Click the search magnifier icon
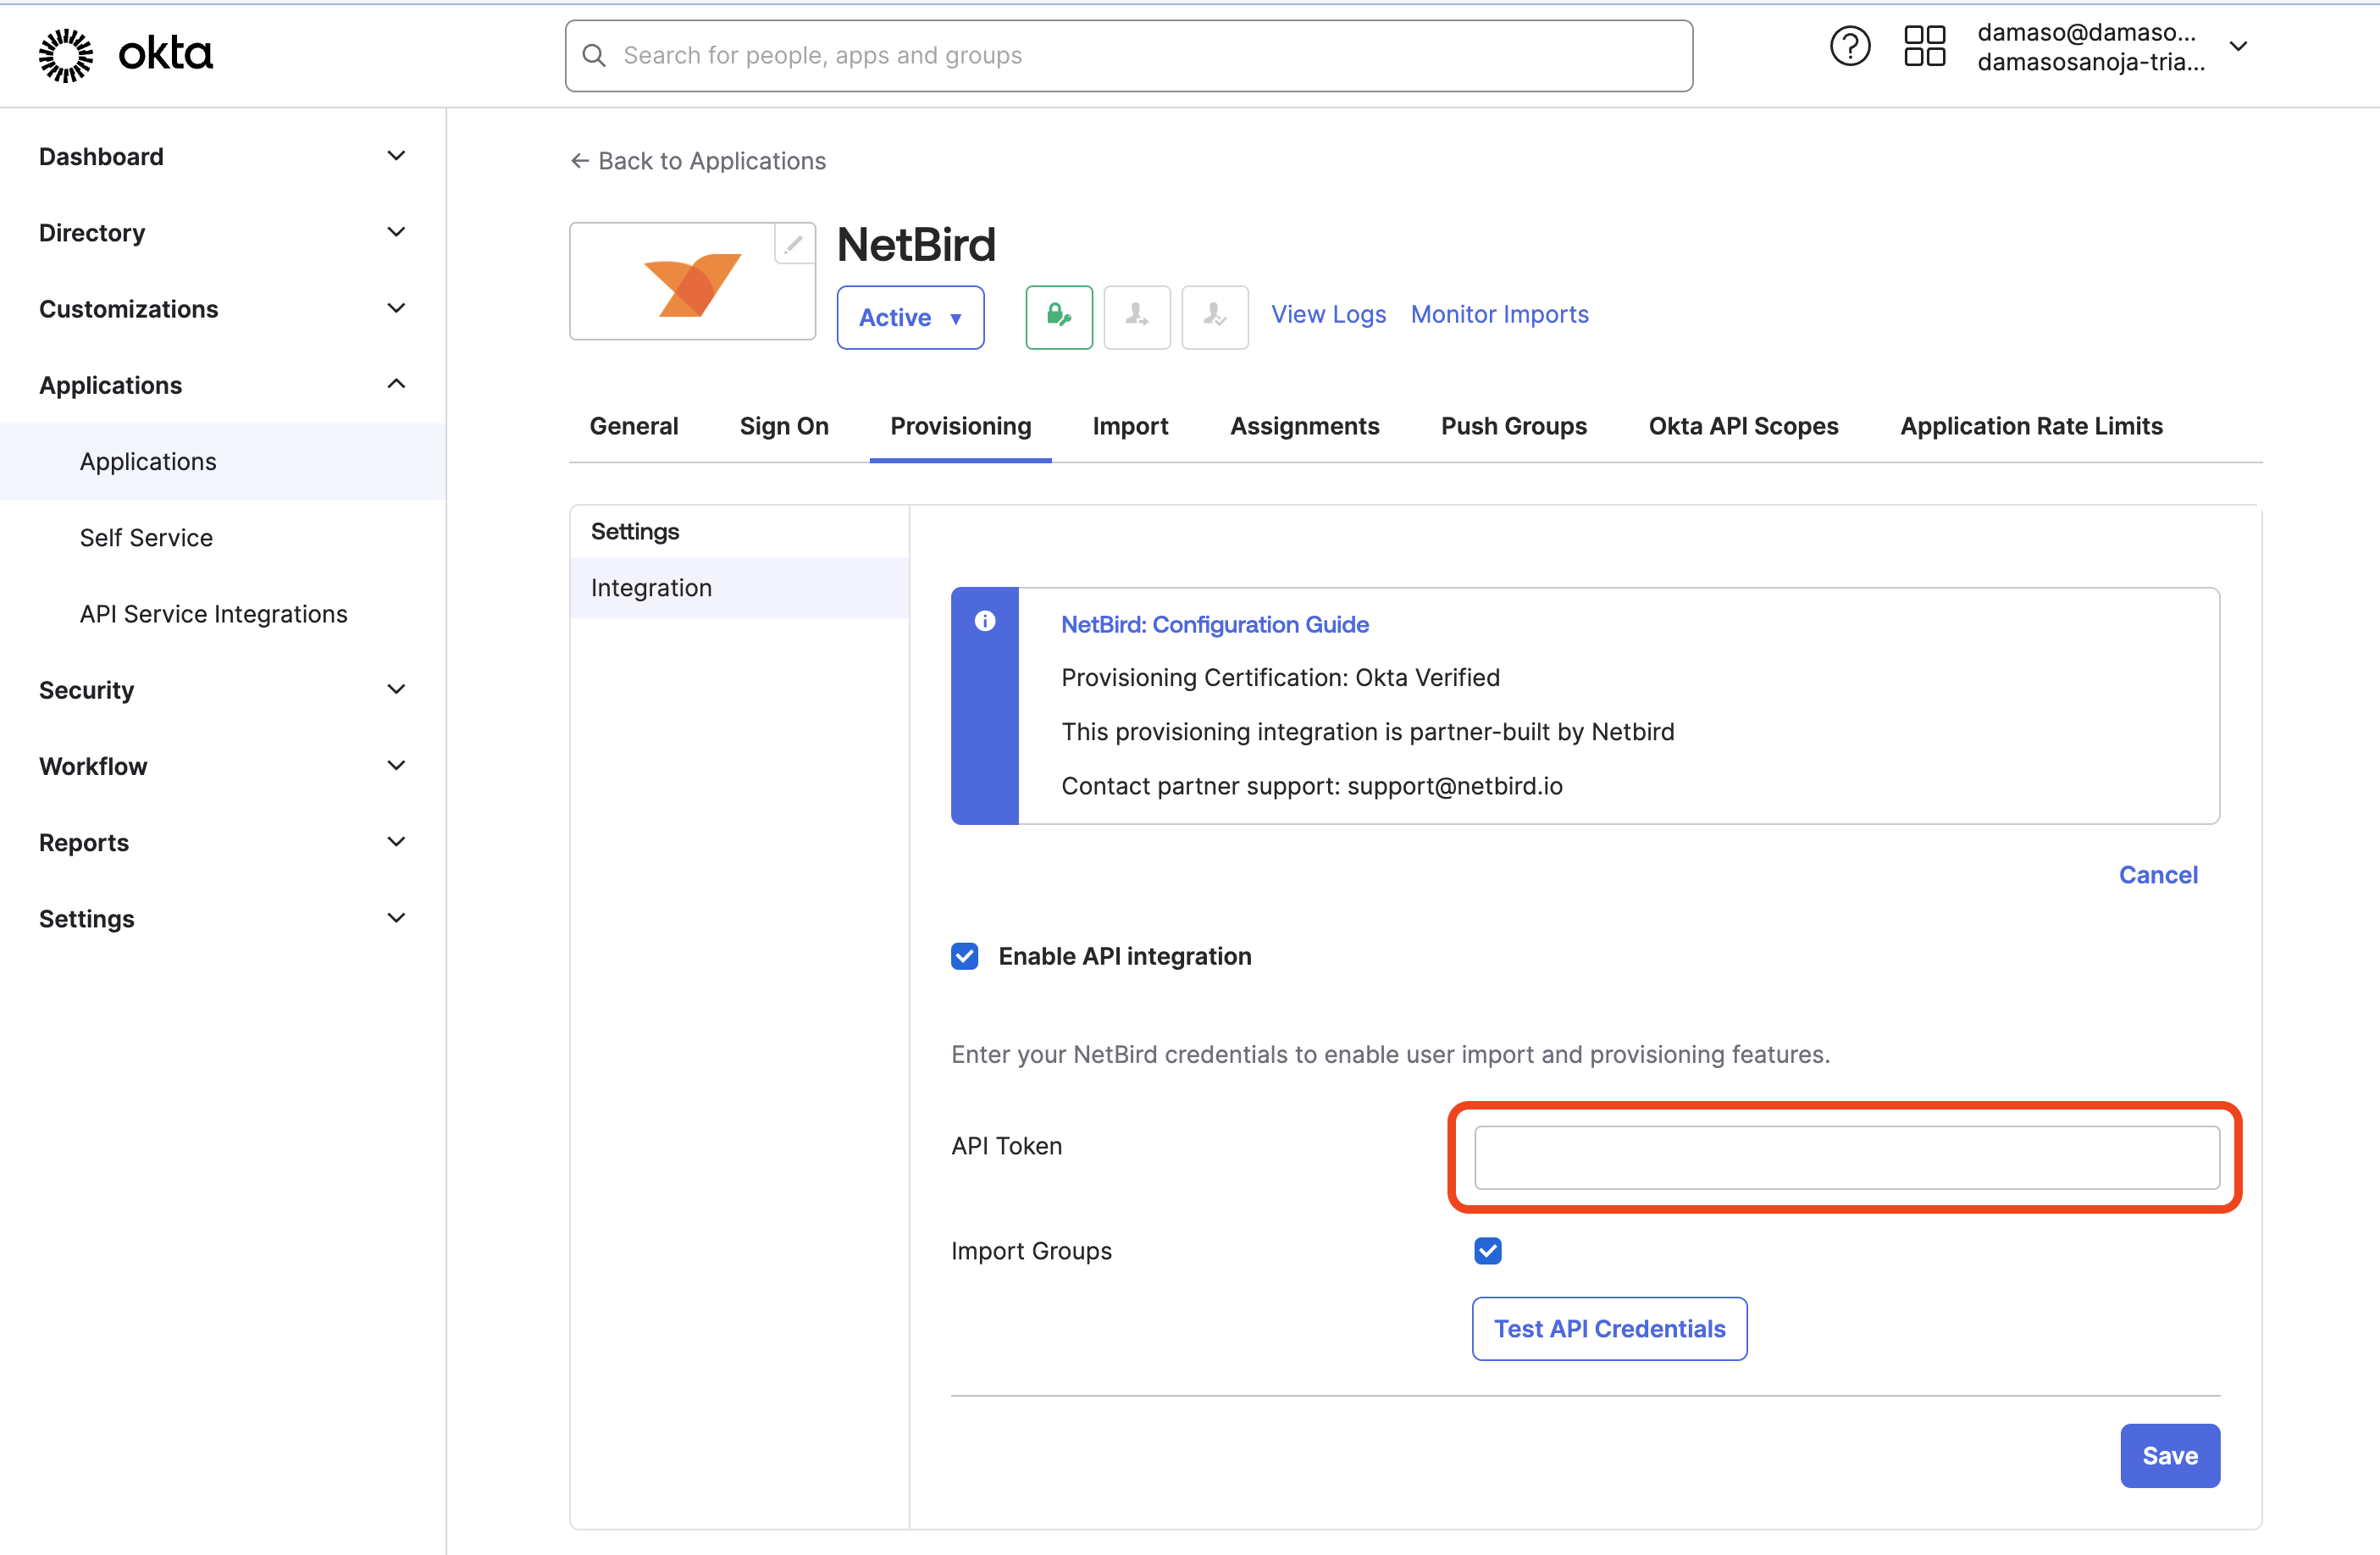 click(595, 55)
